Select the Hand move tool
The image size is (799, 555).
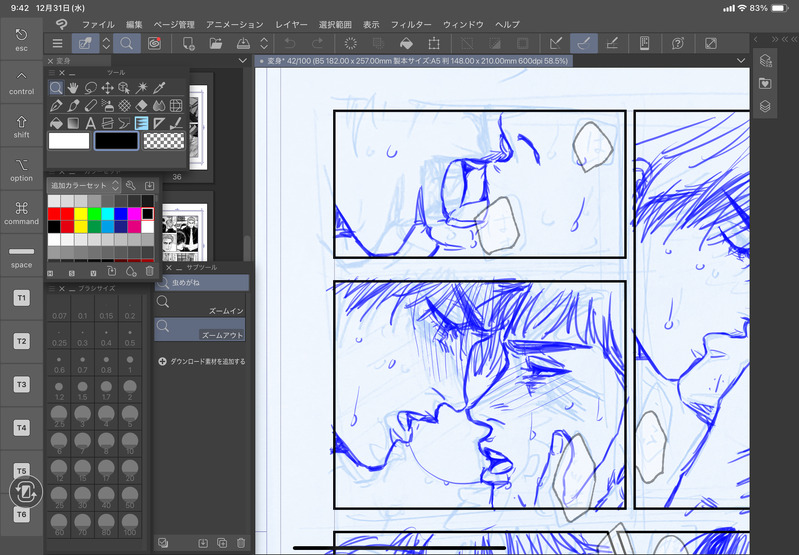pos(73,88)
